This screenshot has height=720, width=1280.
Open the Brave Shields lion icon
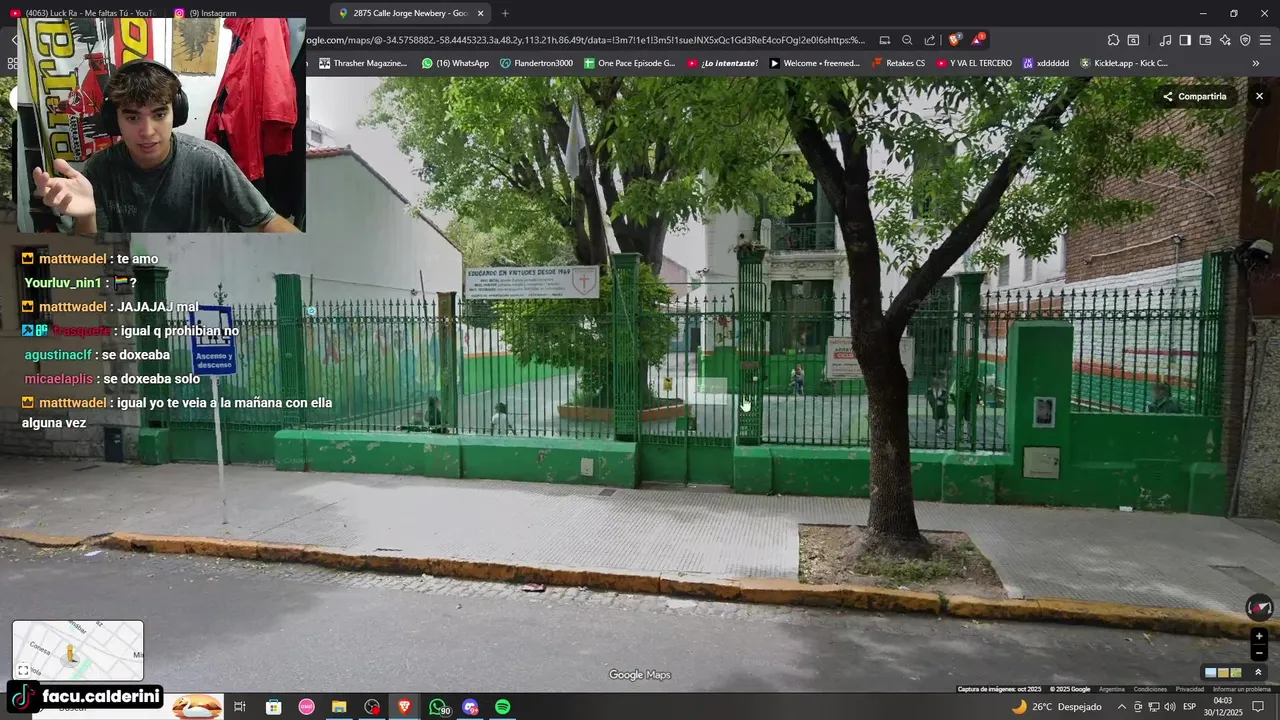pyautogui.click(x=955, y=40)
